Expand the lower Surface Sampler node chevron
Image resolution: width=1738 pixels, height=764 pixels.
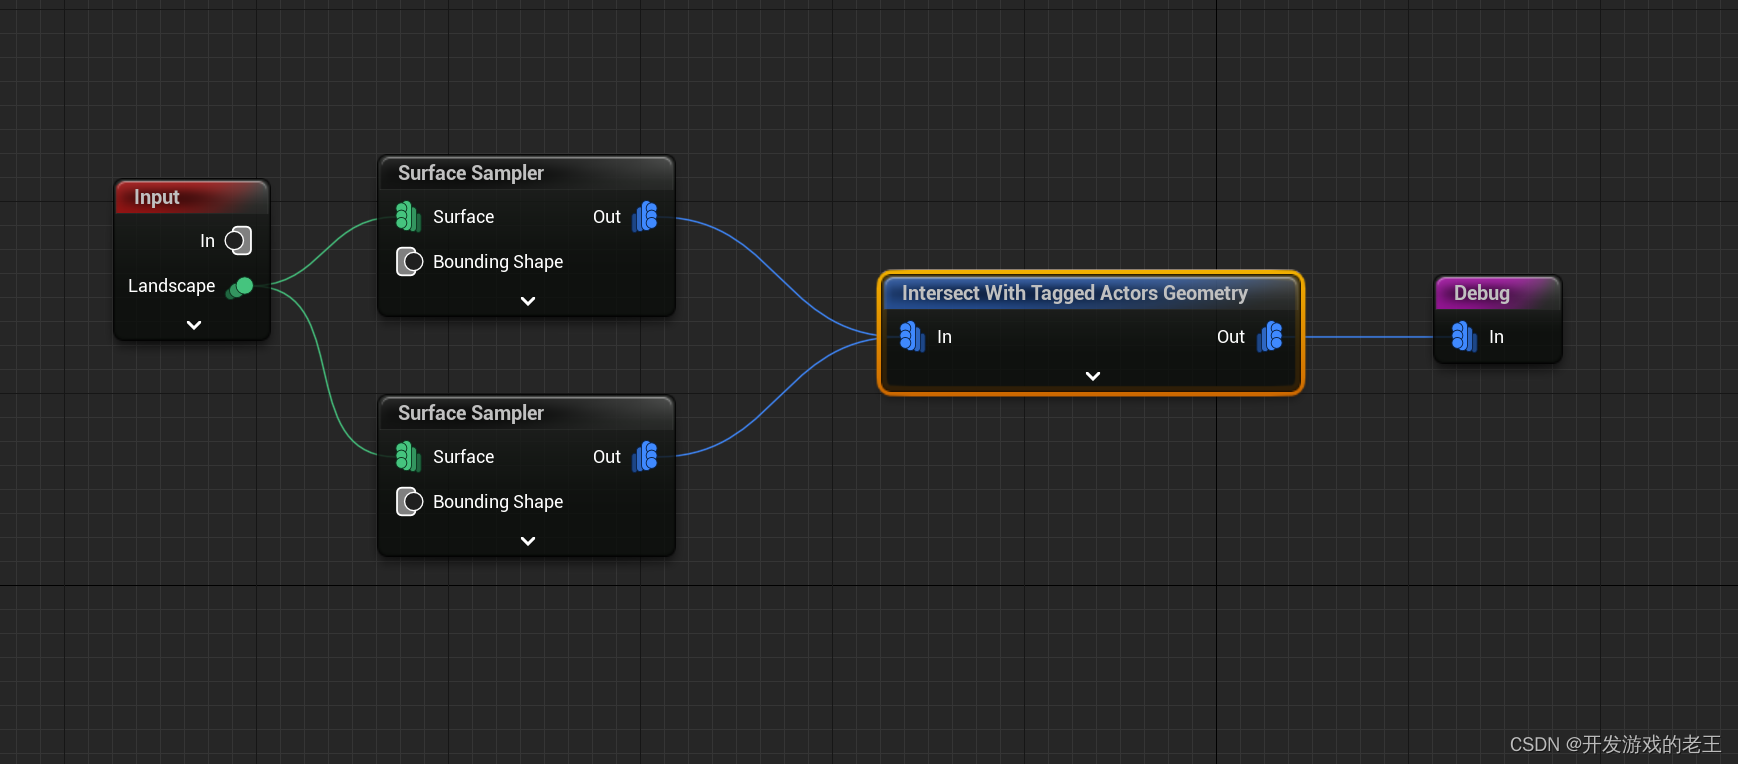pos(528,541)
